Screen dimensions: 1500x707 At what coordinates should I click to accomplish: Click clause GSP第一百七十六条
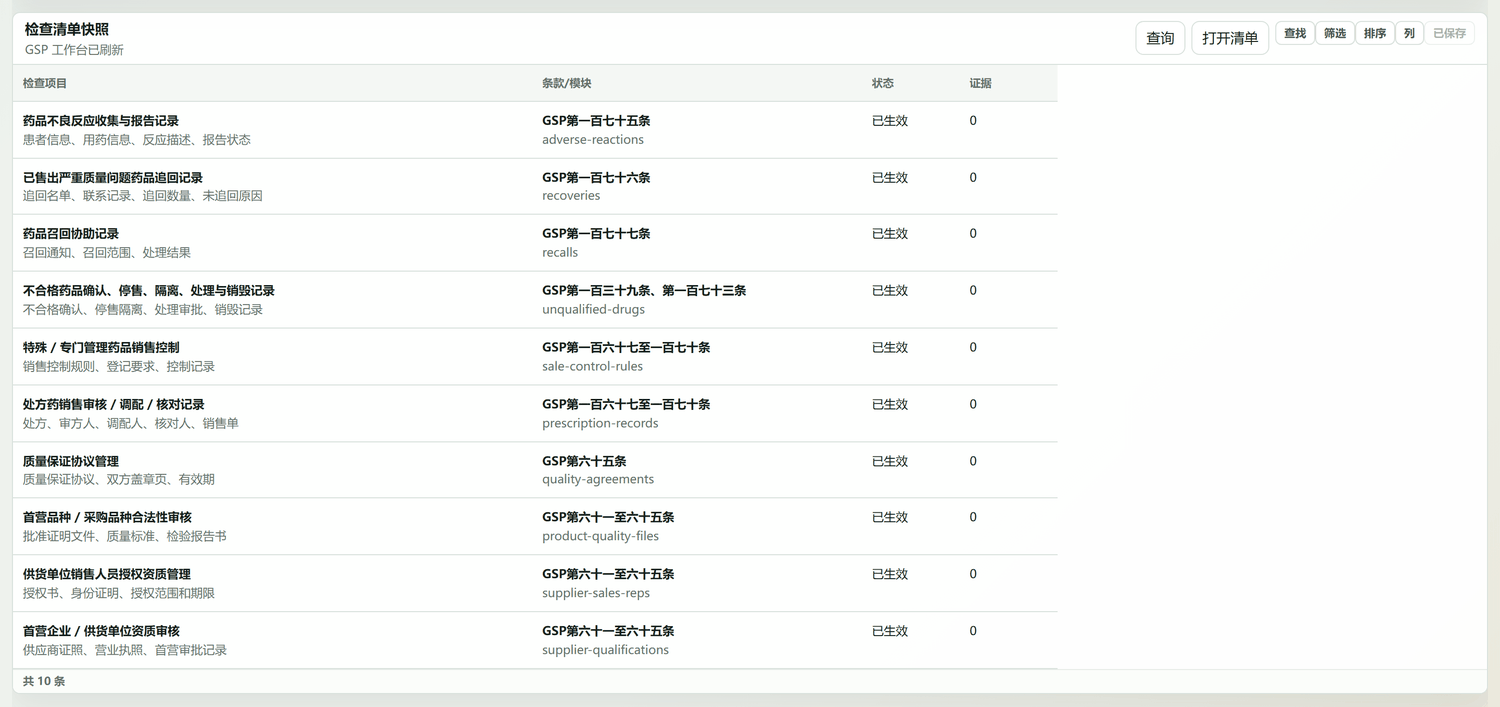[596, 177]
